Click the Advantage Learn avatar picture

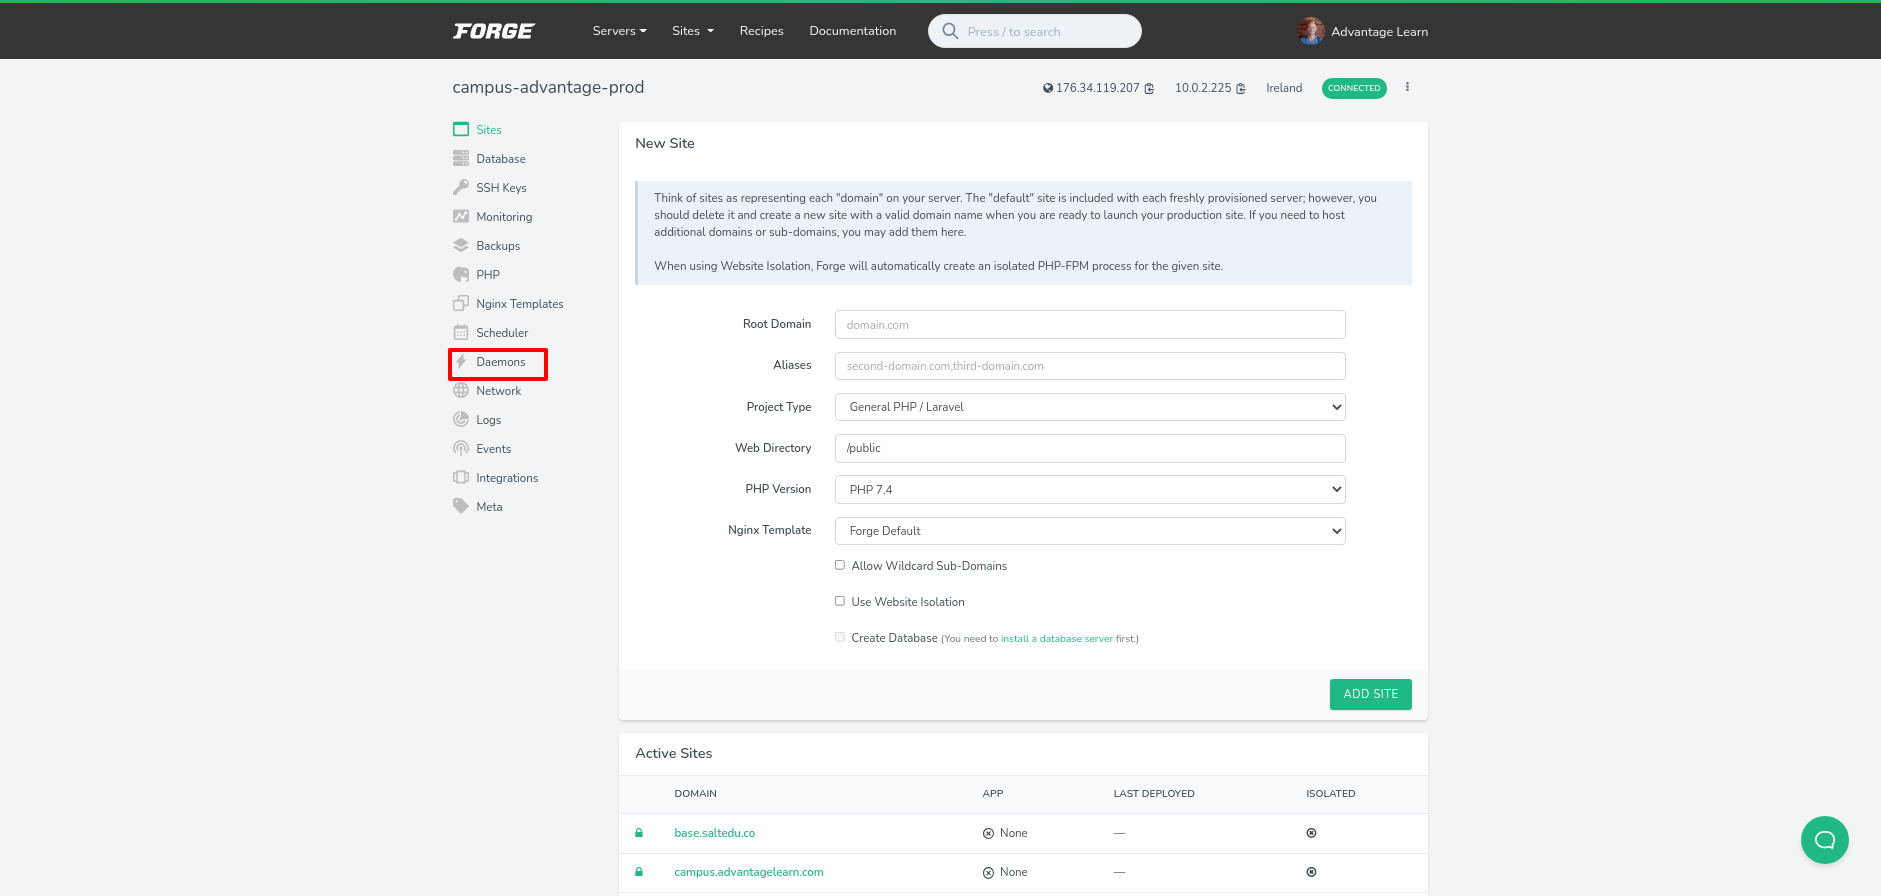click(1311, 31)
